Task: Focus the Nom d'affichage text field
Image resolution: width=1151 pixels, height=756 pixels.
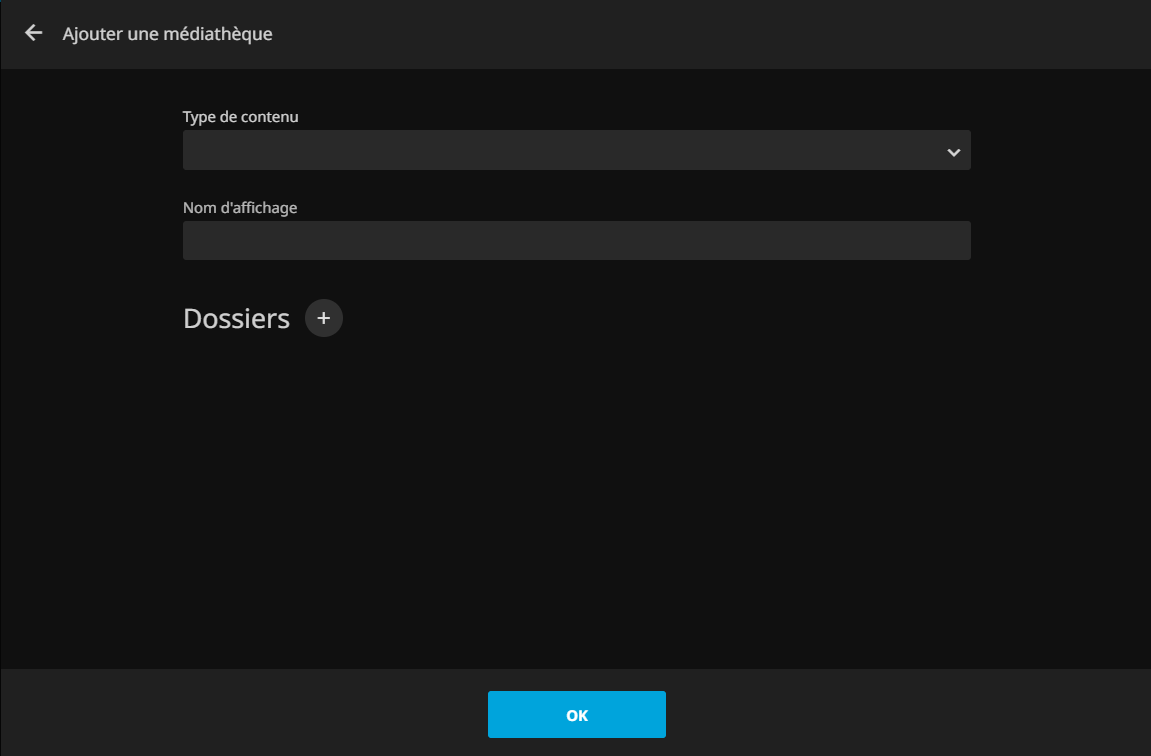Action: point(576,241)
